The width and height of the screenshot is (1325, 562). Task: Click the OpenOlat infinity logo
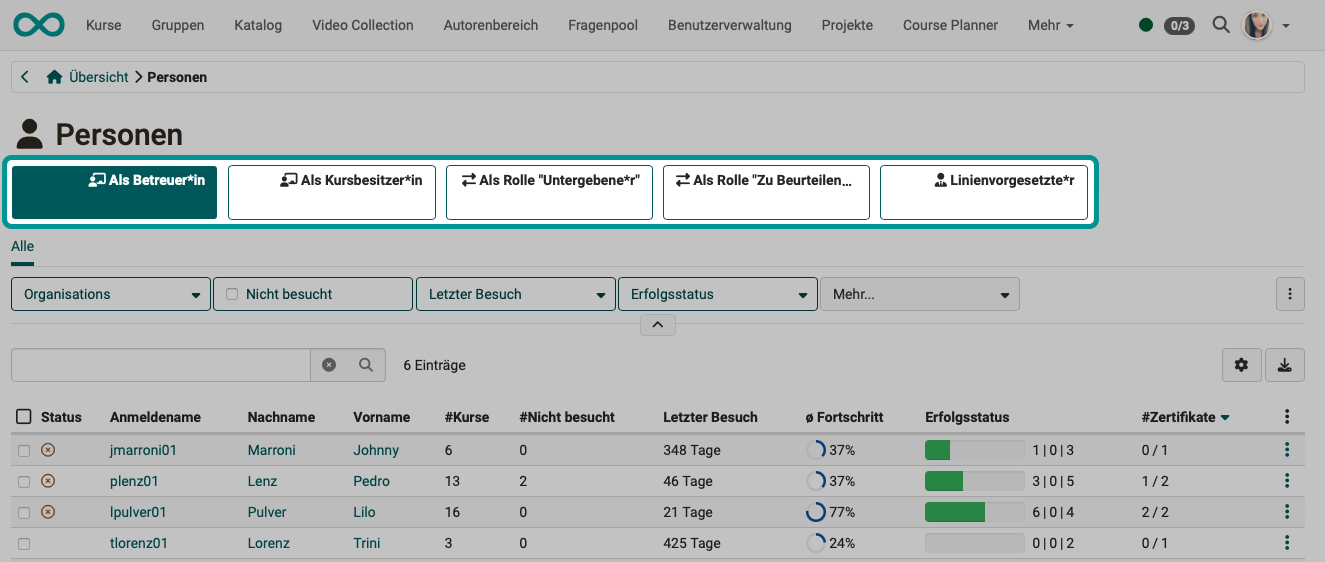click(39, 25)
